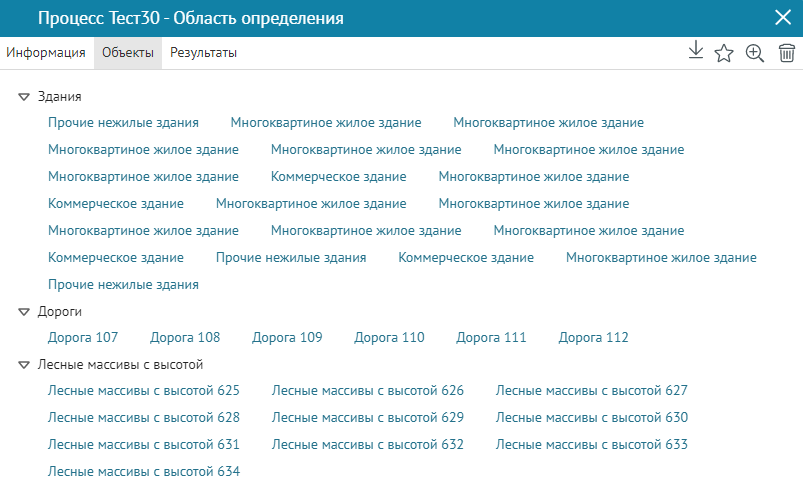Select Лесные массивы с высотой 634

[144, 471]
